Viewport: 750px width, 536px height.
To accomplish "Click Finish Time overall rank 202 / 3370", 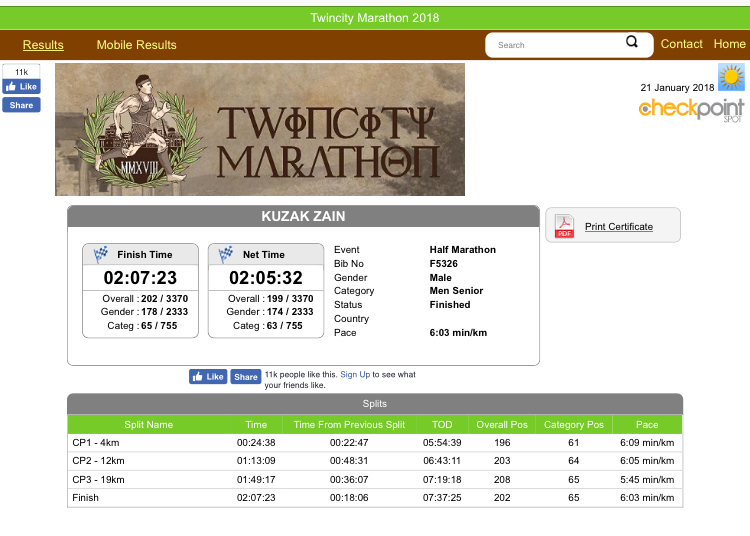I will pos(164,299).
